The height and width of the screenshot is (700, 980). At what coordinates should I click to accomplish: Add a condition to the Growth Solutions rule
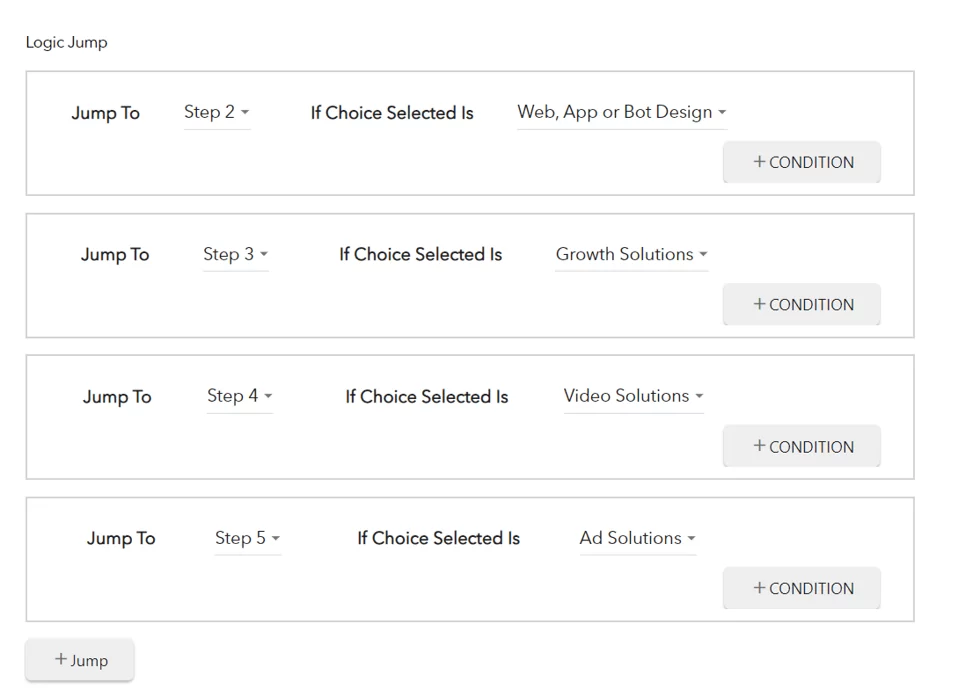click(x=802, y=304)
